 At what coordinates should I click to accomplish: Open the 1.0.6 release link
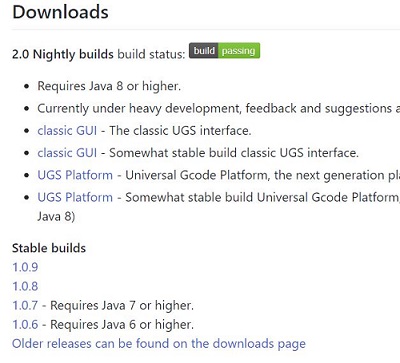25,325
